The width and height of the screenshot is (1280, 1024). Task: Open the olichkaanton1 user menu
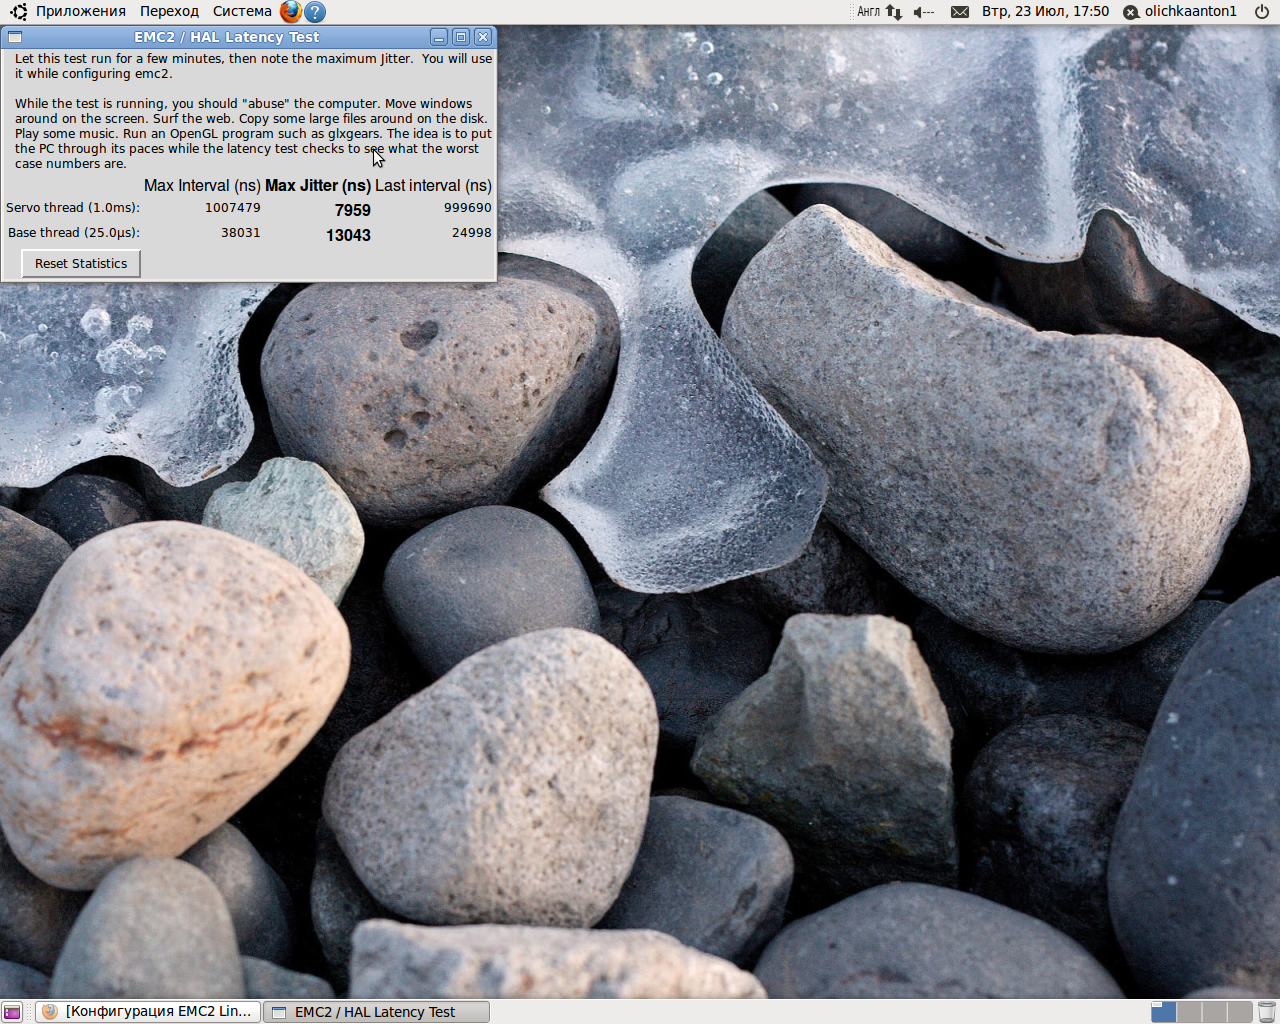point(1180,12)
